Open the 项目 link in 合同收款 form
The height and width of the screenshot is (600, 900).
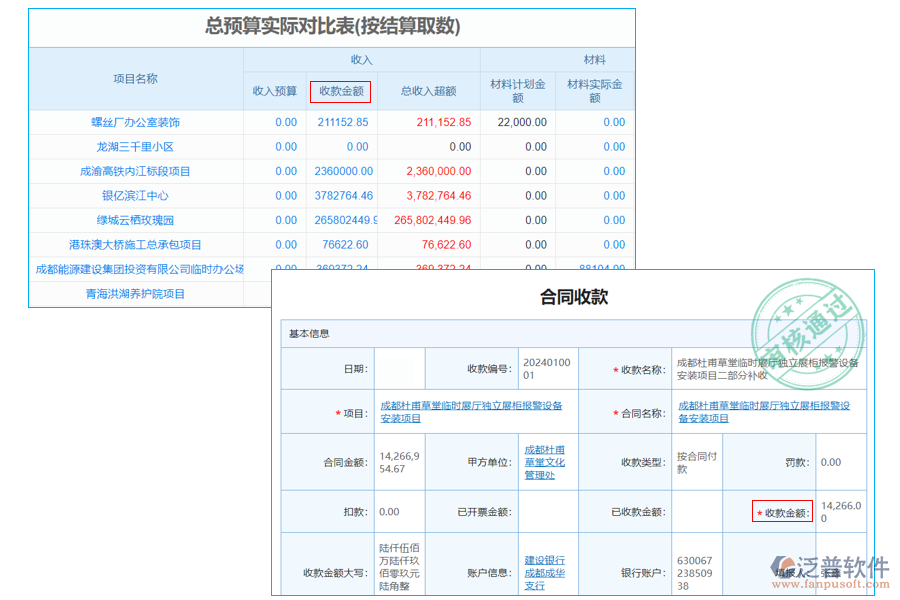pos(475,411)
